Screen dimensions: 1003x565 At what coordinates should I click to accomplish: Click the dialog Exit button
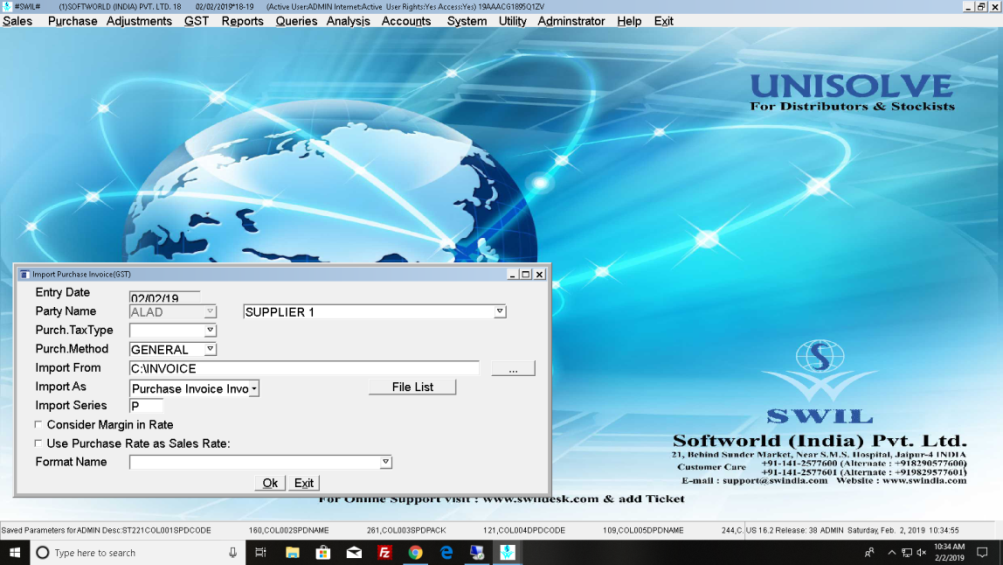coord(304,483)
